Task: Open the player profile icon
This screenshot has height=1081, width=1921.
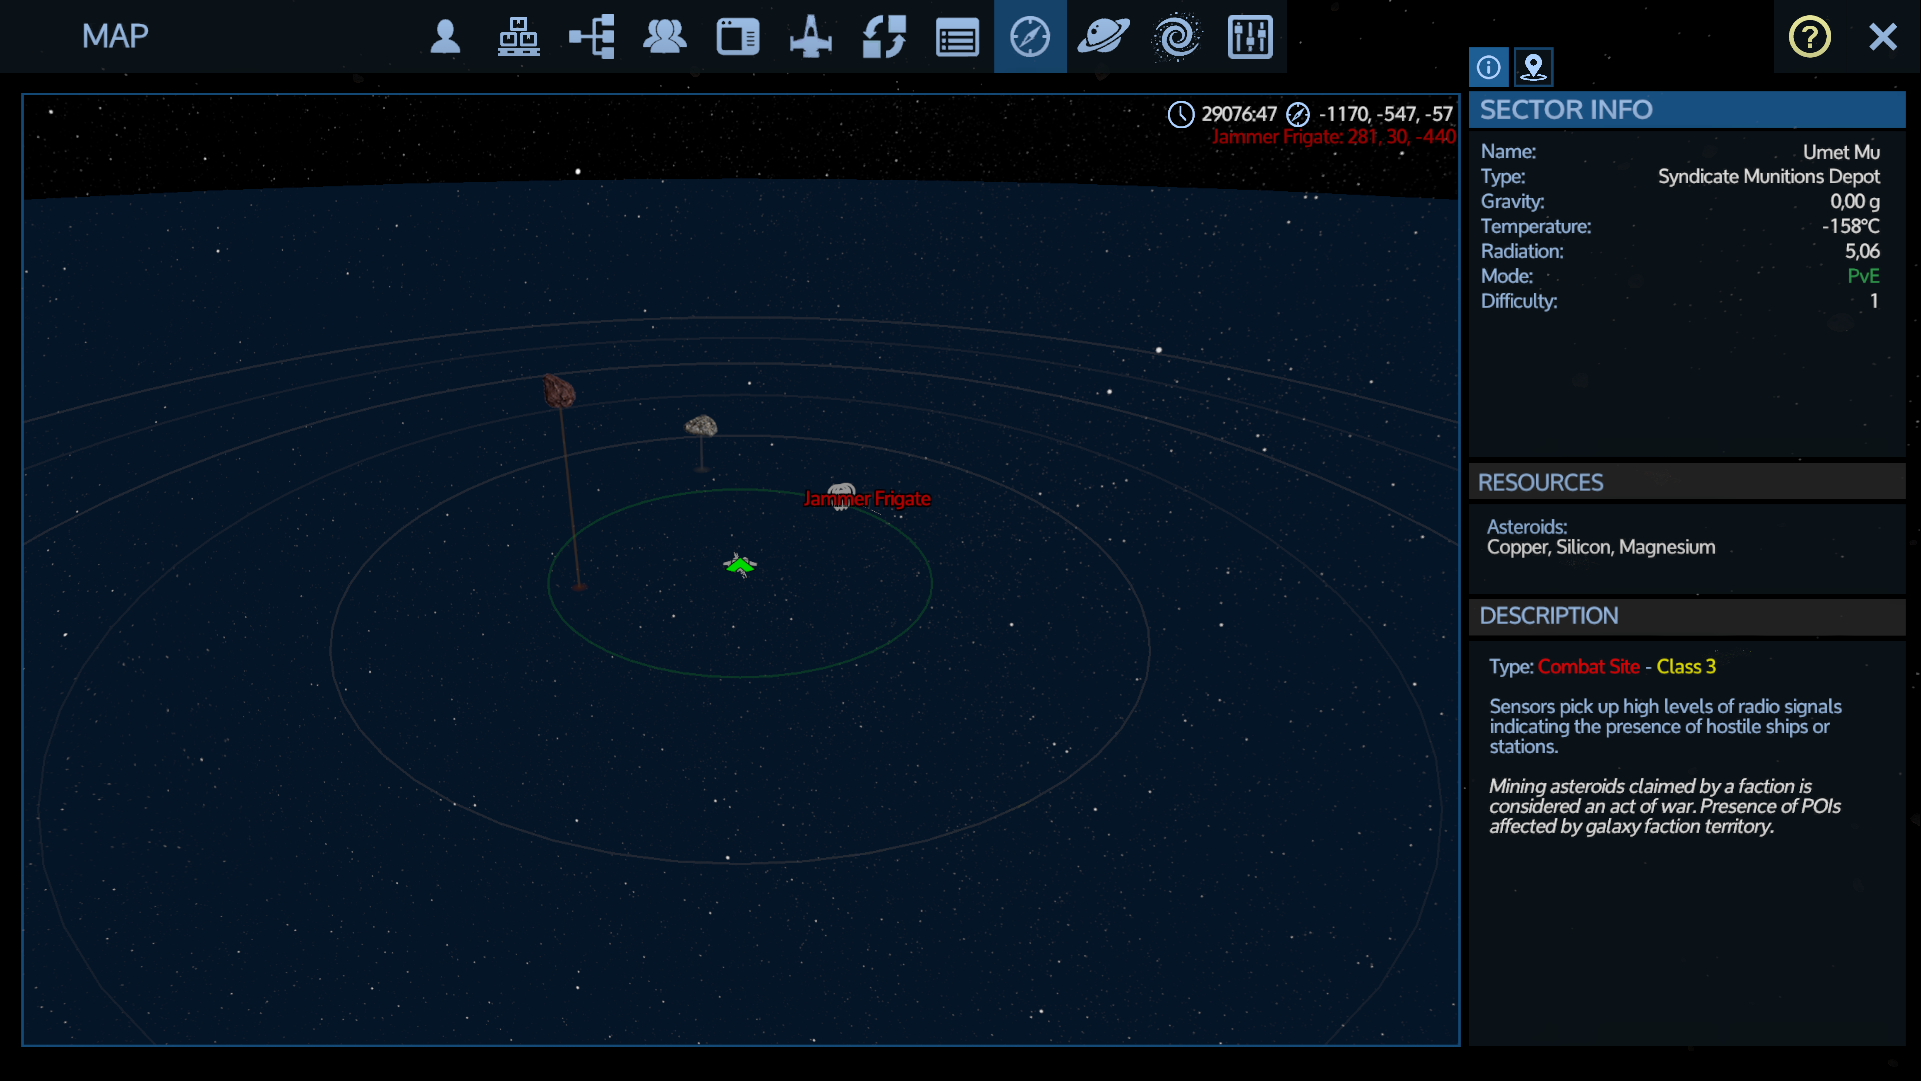Action: coord(445,37)
